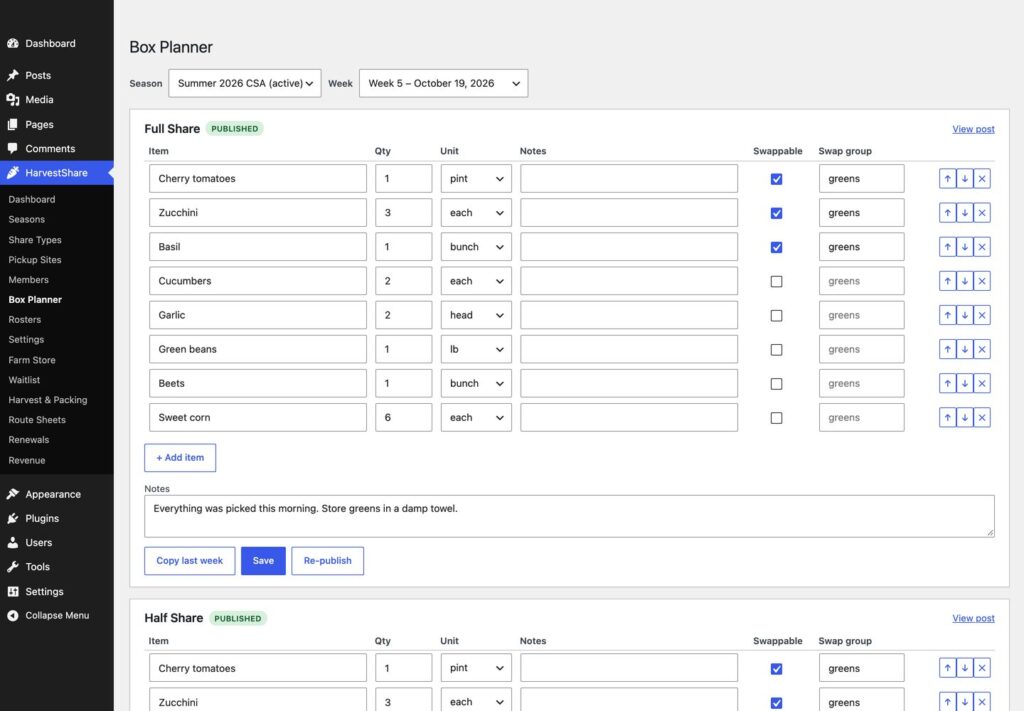Click the Tools wrench icon
1024x711 pixels.
[x=13, y=567]
